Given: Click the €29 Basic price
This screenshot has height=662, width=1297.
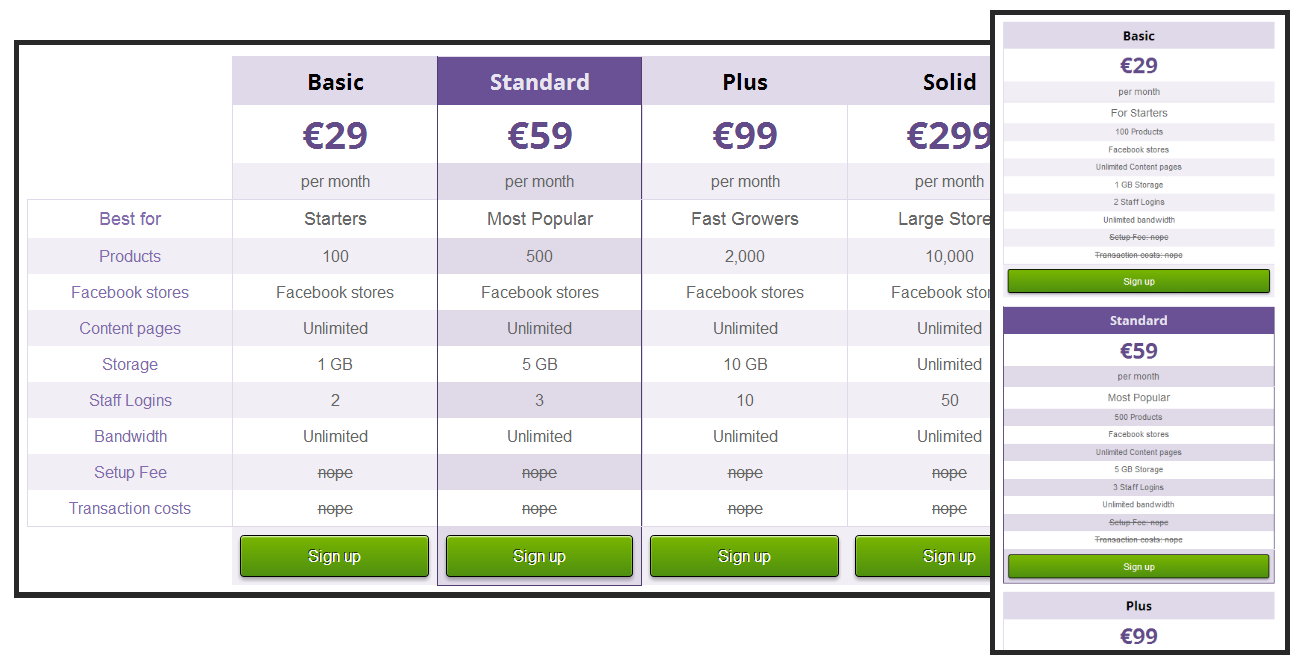Looking at the screenshot, I should coord(335,134).
